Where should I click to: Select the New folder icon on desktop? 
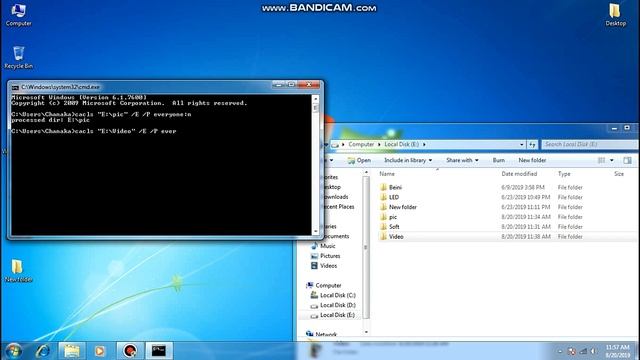[18, 271]
